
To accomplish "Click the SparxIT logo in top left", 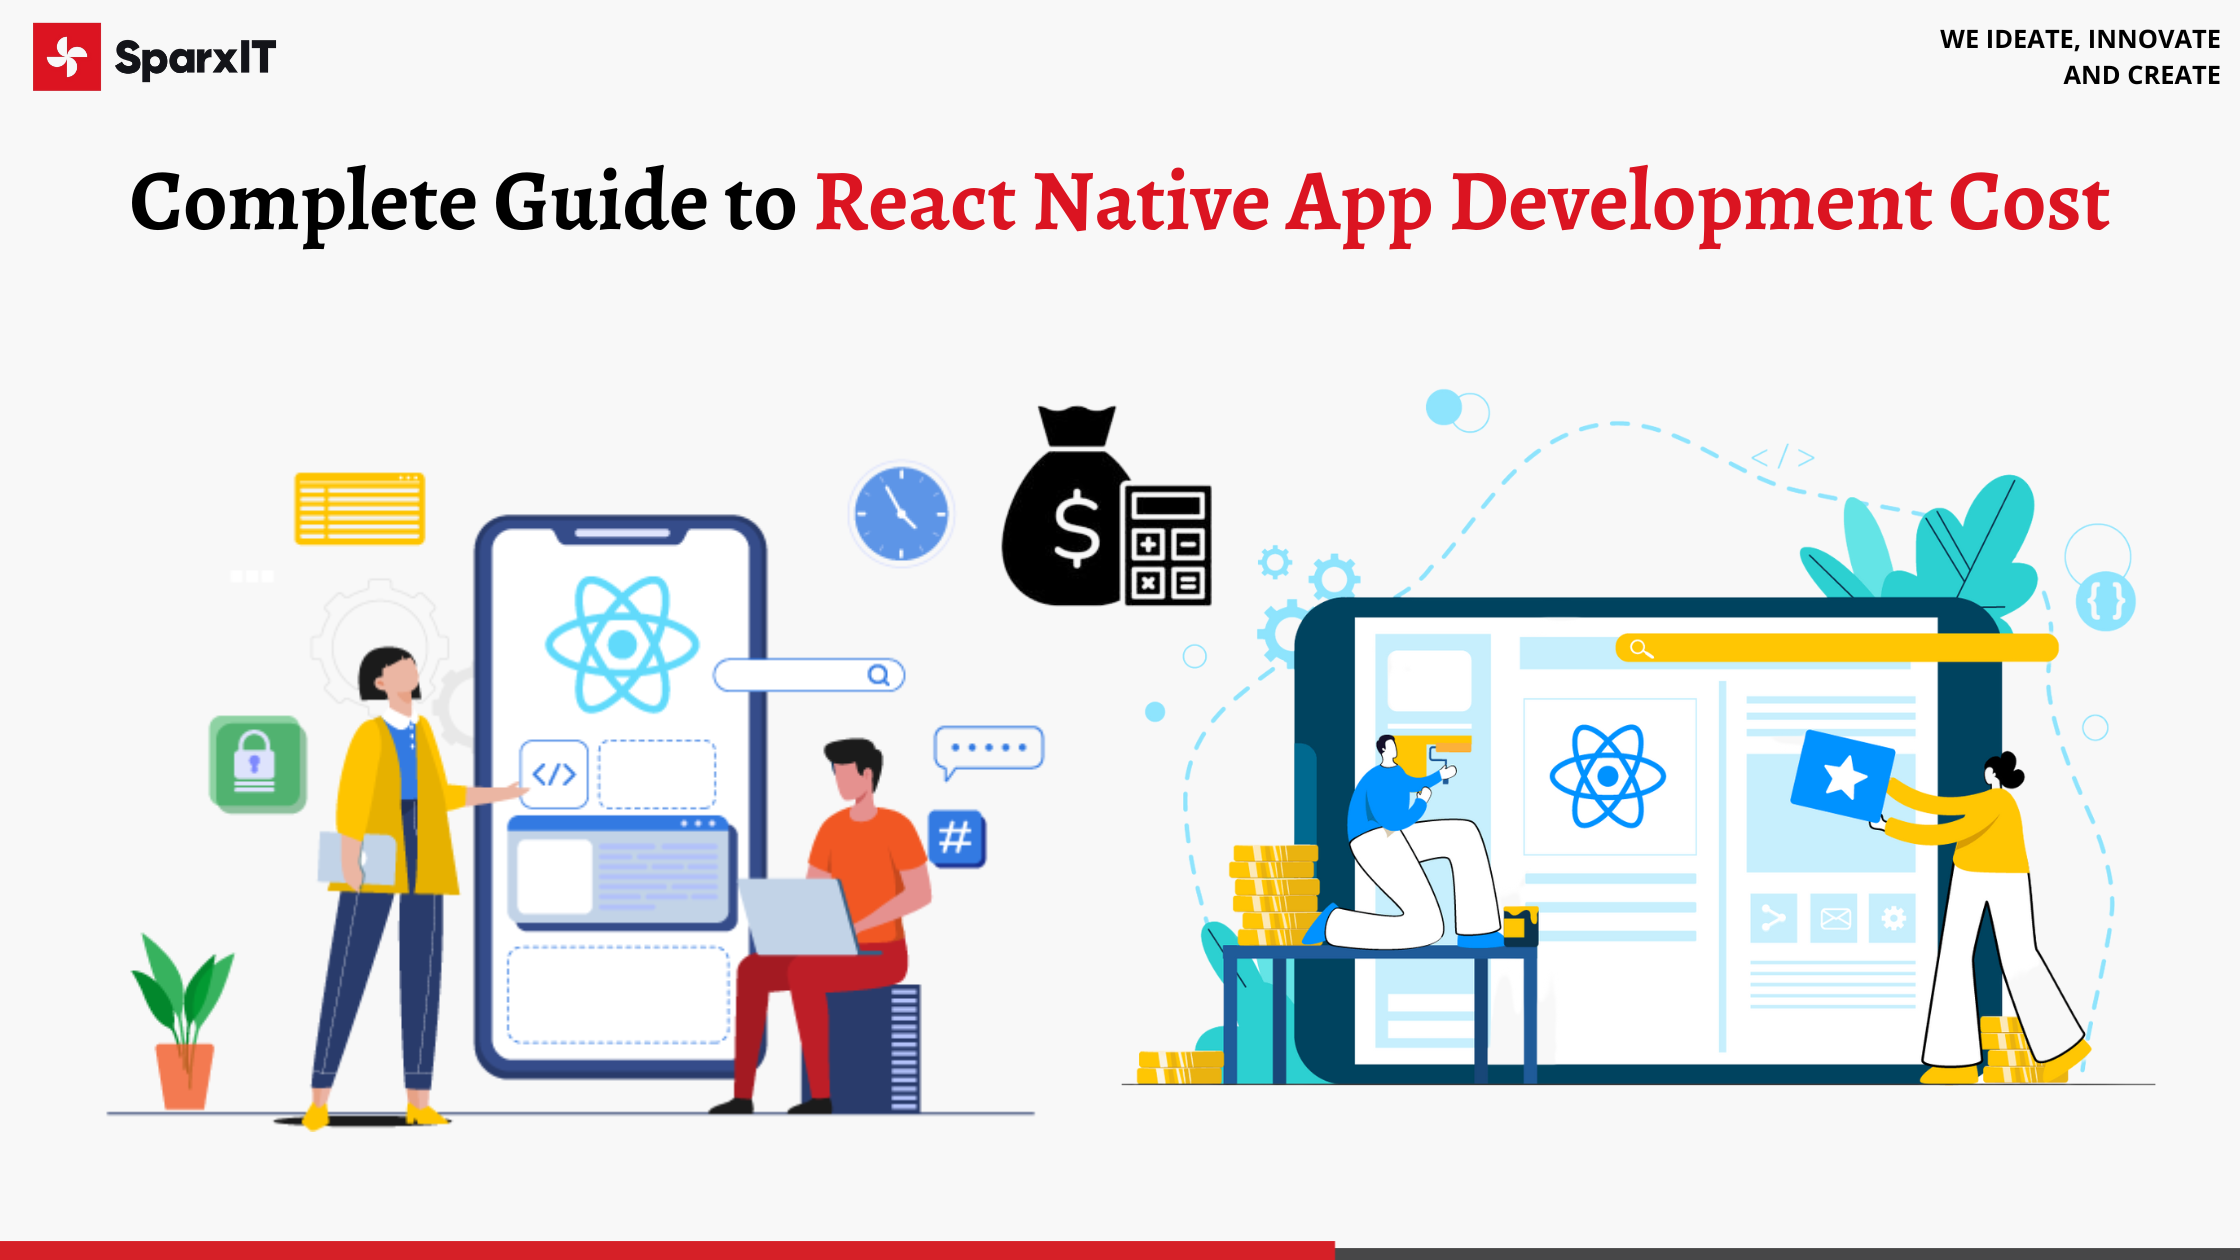I will [155, 55].
